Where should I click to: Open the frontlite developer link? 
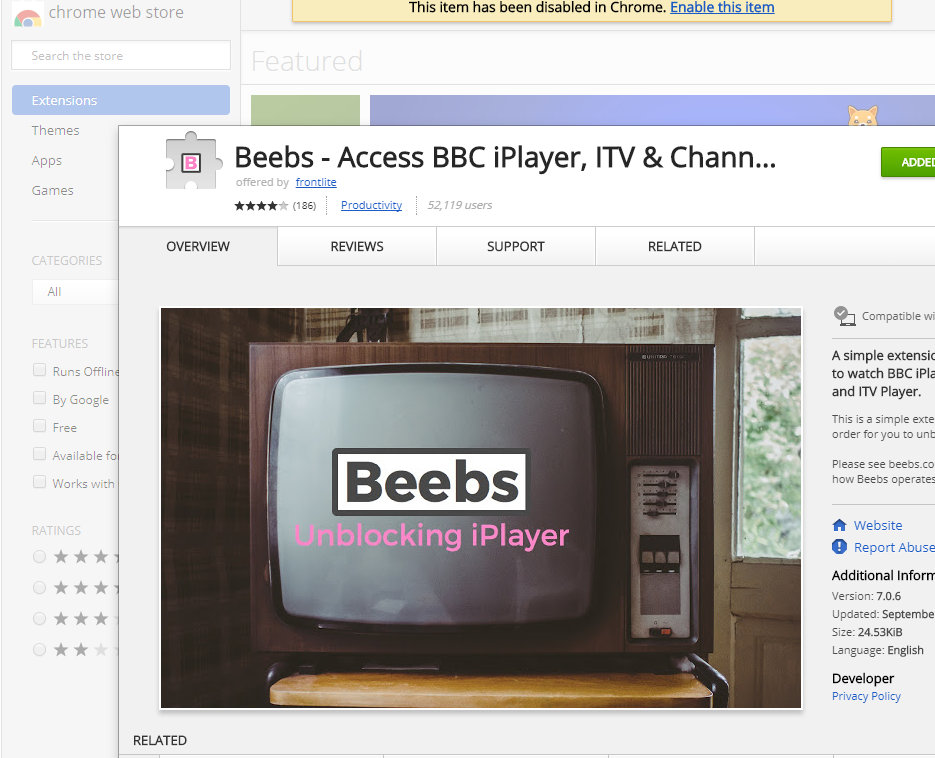click(316, 182)
